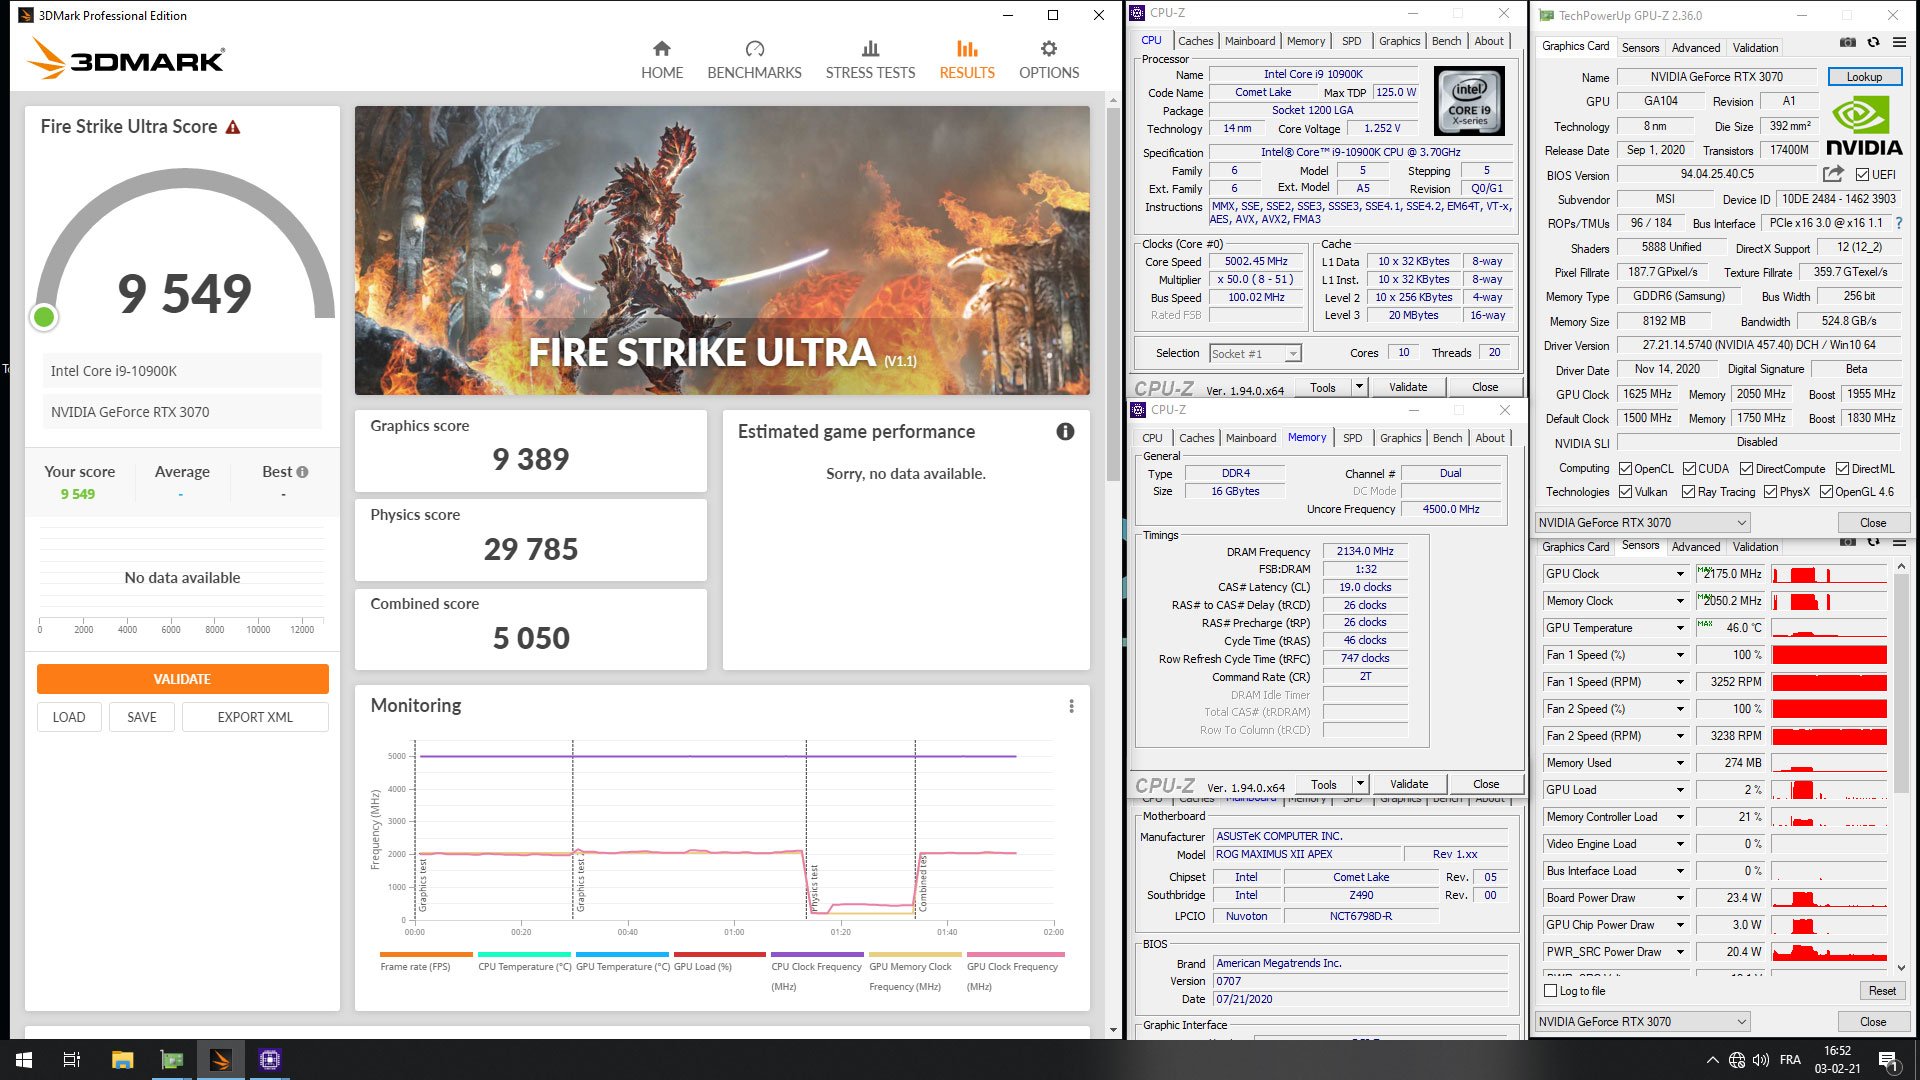
Task: Go to STRESS TESTS in 3DMark
Action: (x=870, y=60)
